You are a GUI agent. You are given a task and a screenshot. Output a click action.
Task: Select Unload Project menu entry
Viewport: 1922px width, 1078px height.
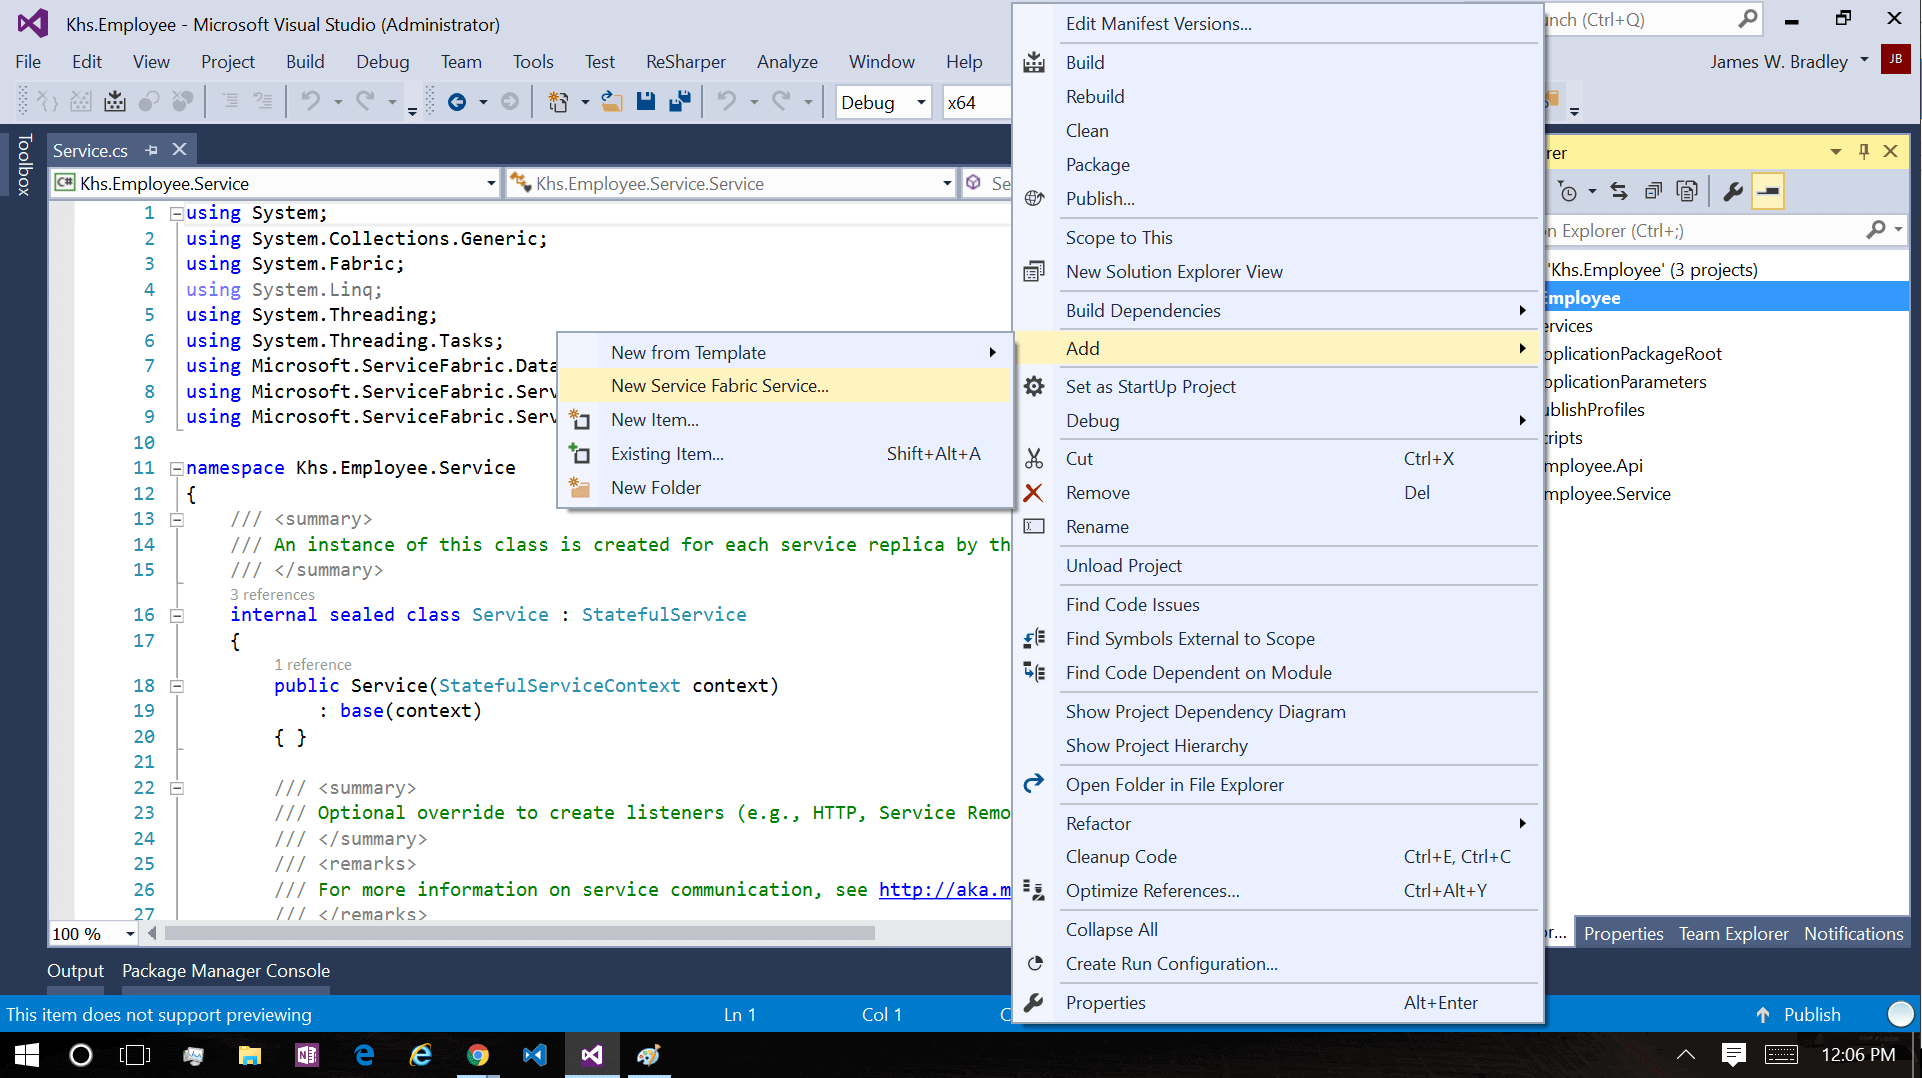[1277, 566]
